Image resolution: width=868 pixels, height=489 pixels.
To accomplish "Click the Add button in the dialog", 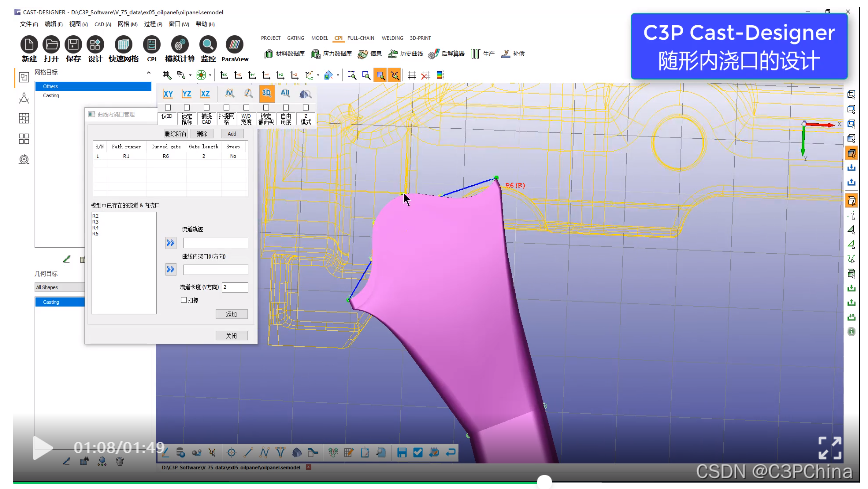I will click(x=231, y=134).
